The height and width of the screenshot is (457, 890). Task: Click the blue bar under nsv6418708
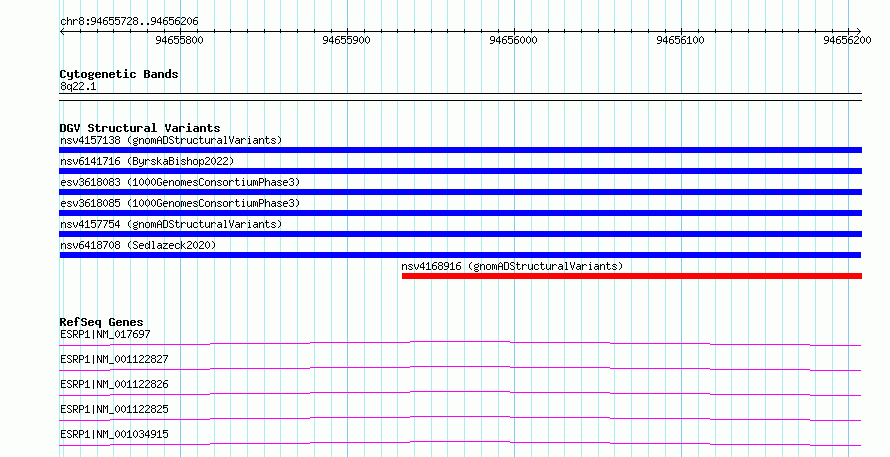coord(460,255)
